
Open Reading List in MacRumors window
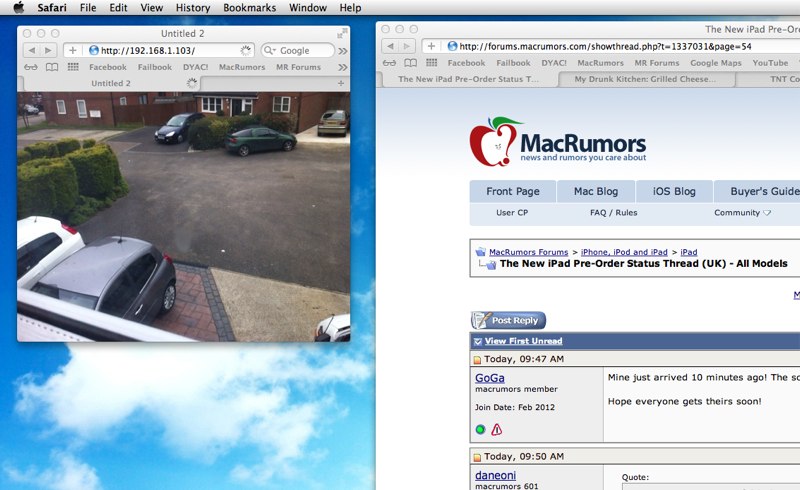(x=389, y=63)
